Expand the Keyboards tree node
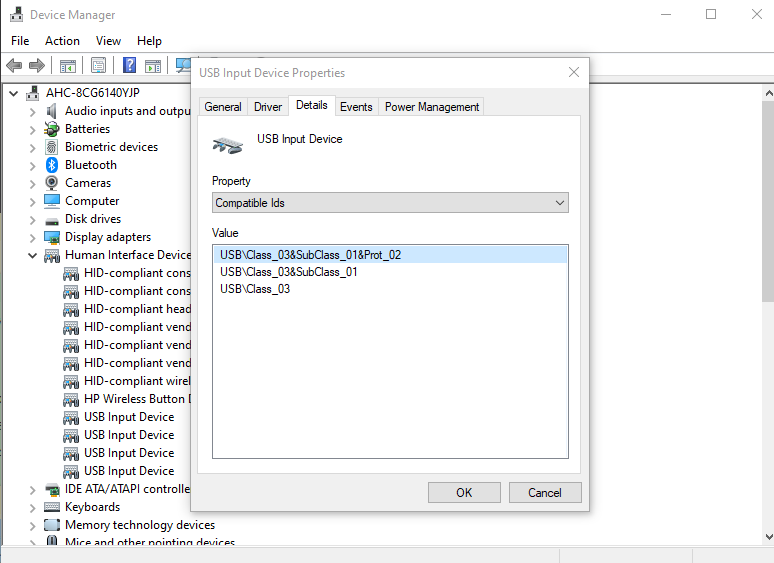Viewport: 774px width, 563px height. (32, 507)
